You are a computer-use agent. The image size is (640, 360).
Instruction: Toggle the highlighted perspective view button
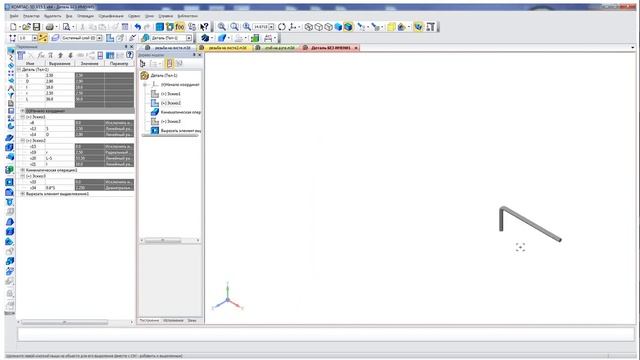(418, 27)
